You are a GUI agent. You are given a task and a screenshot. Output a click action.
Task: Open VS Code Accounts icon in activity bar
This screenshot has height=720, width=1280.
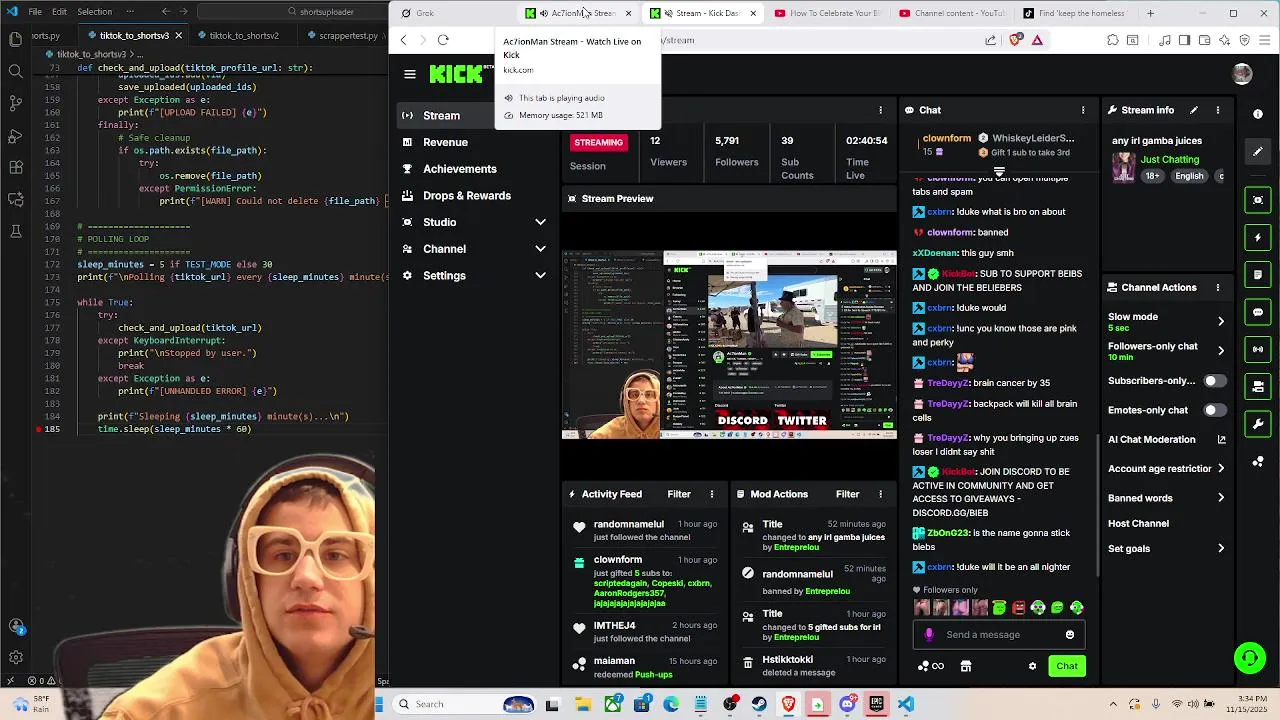coord(16,626)
